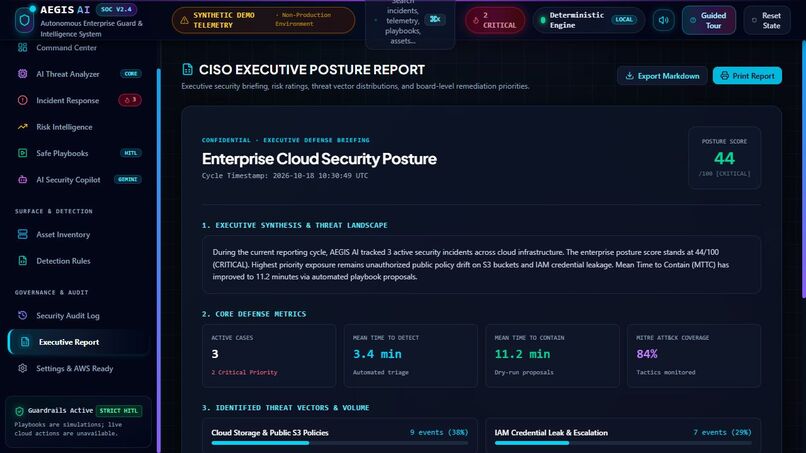Click the search incidents input field
This screenshot has height=453, width=806.
coord(410,23)
